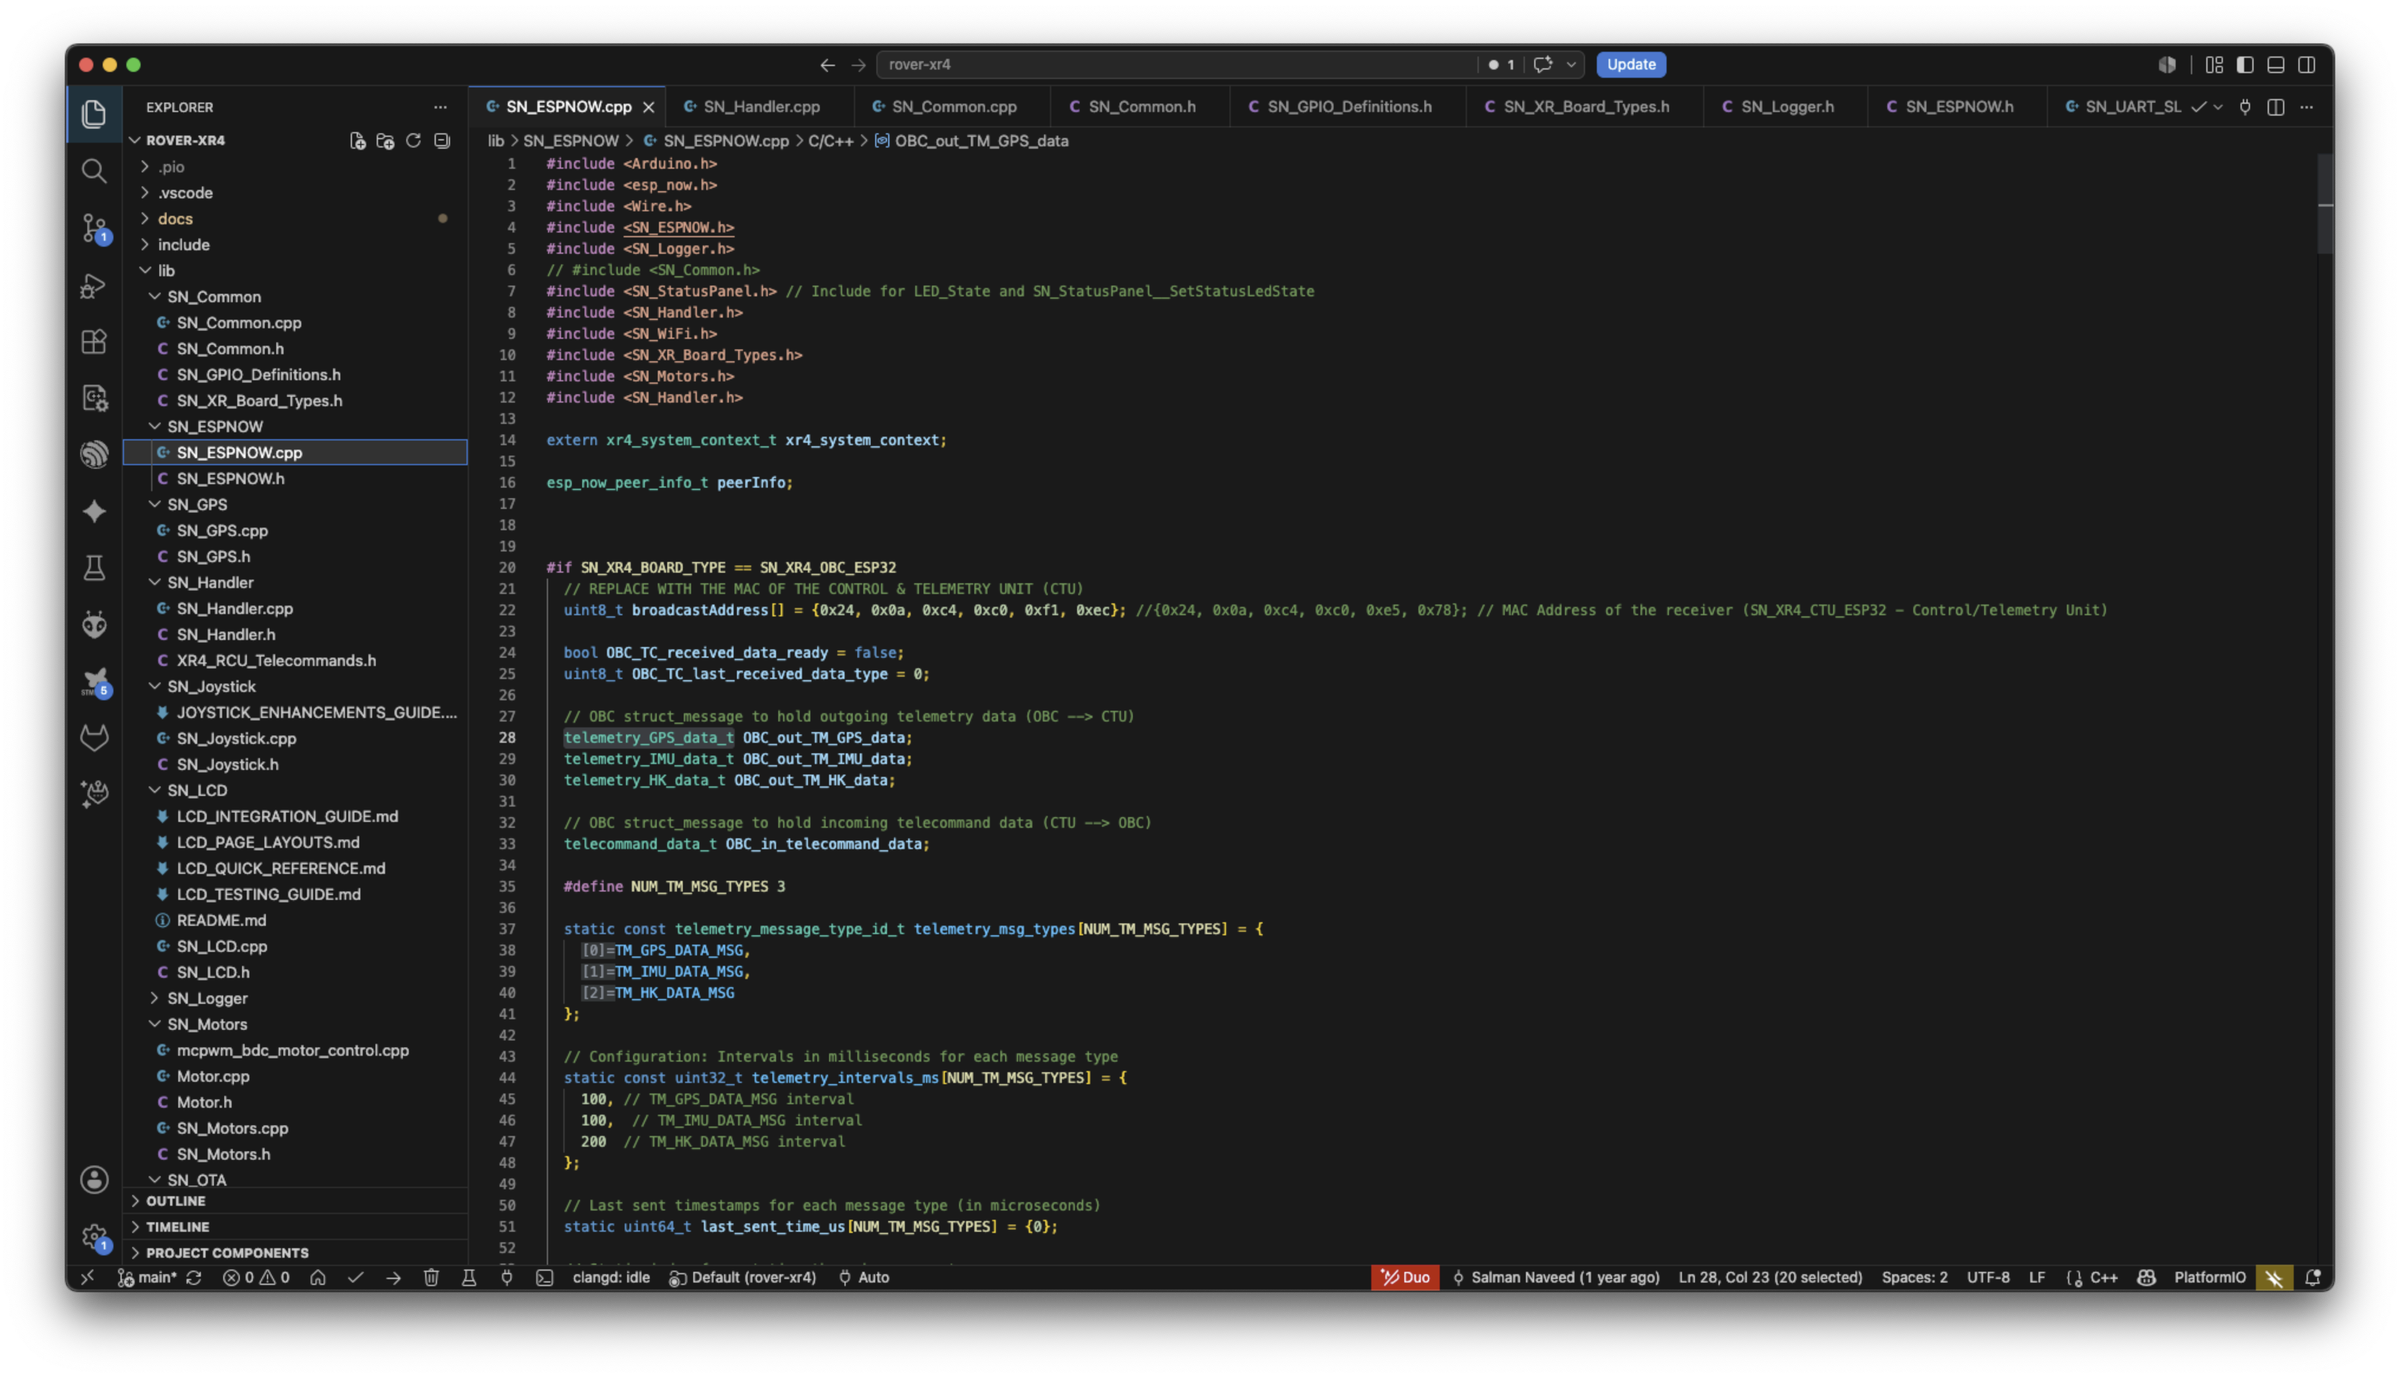Click Ln 28, Col 23 position indicator

click(1770, 1277)
